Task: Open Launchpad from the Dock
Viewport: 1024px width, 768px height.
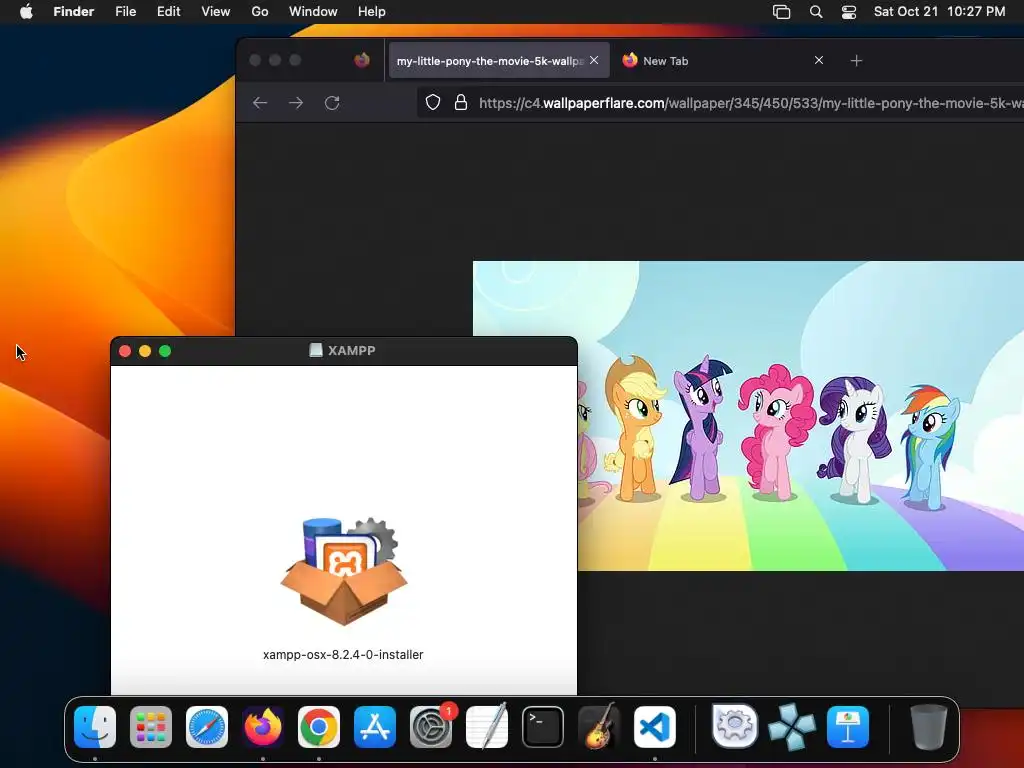Action: 151,727
